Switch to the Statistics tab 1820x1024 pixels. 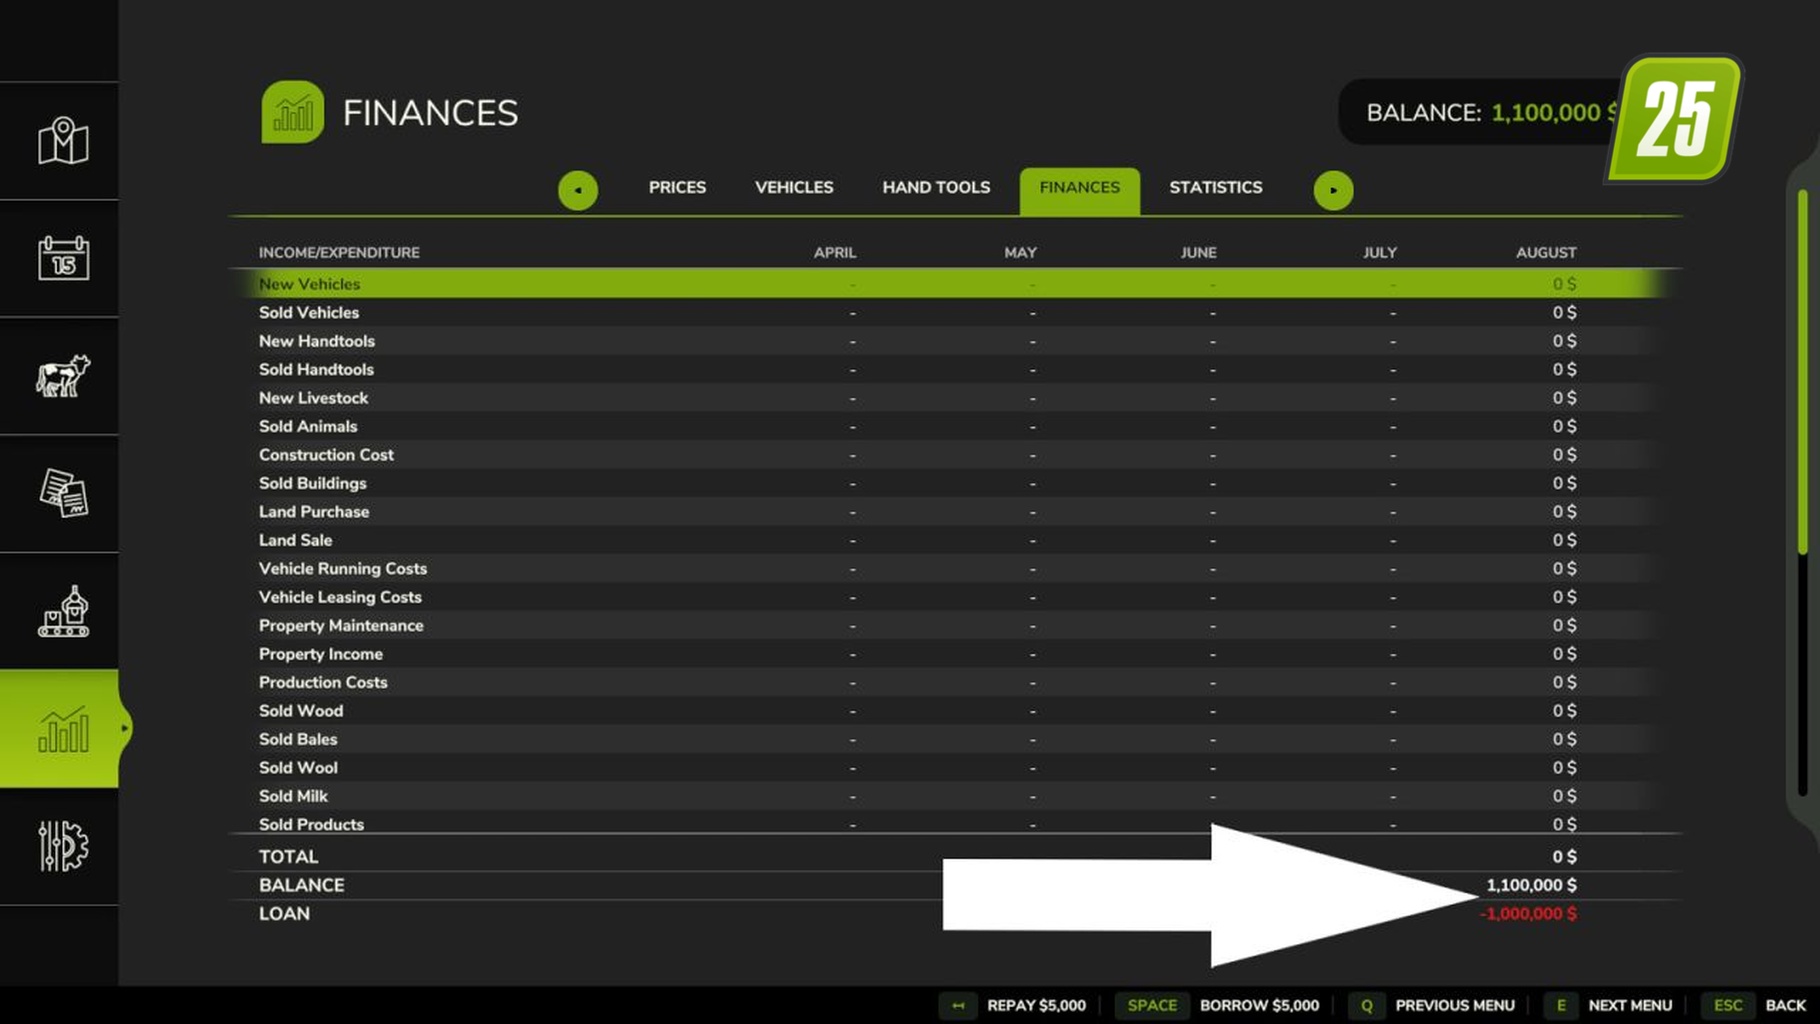tap(1216, 188)
